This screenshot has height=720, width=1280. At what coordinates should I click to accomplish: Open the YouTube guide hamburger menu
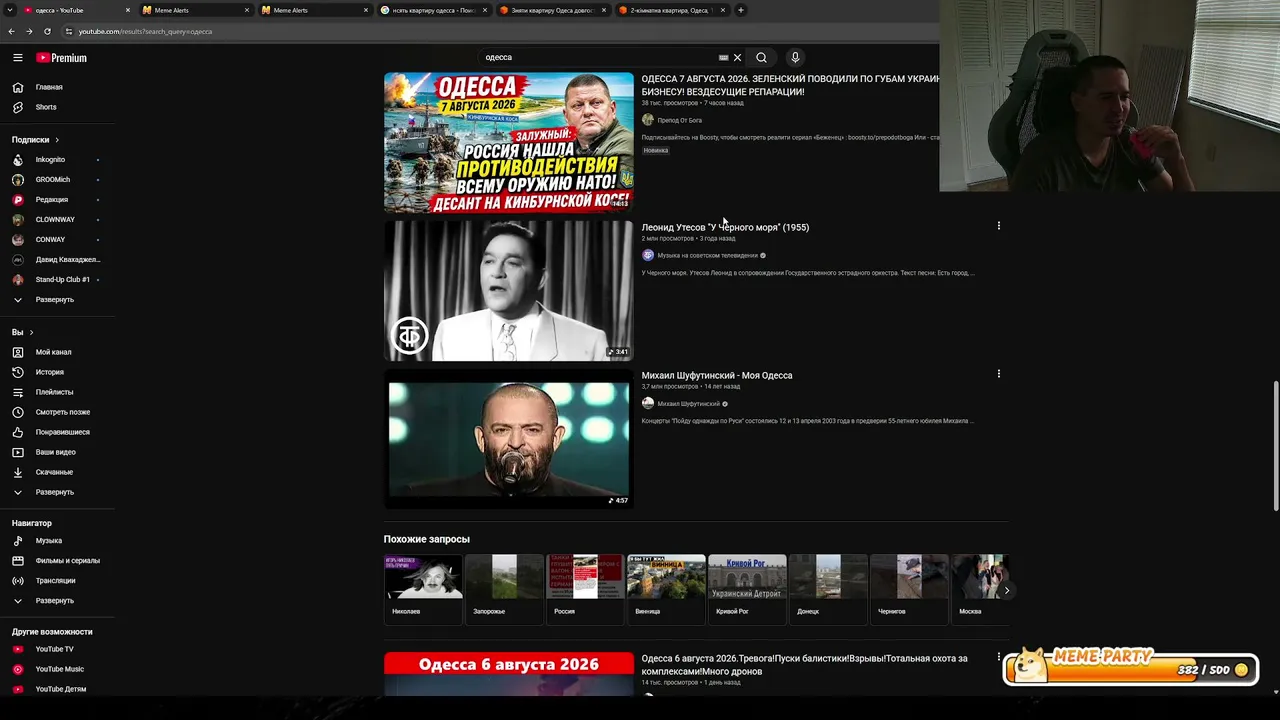pos(18,58)
